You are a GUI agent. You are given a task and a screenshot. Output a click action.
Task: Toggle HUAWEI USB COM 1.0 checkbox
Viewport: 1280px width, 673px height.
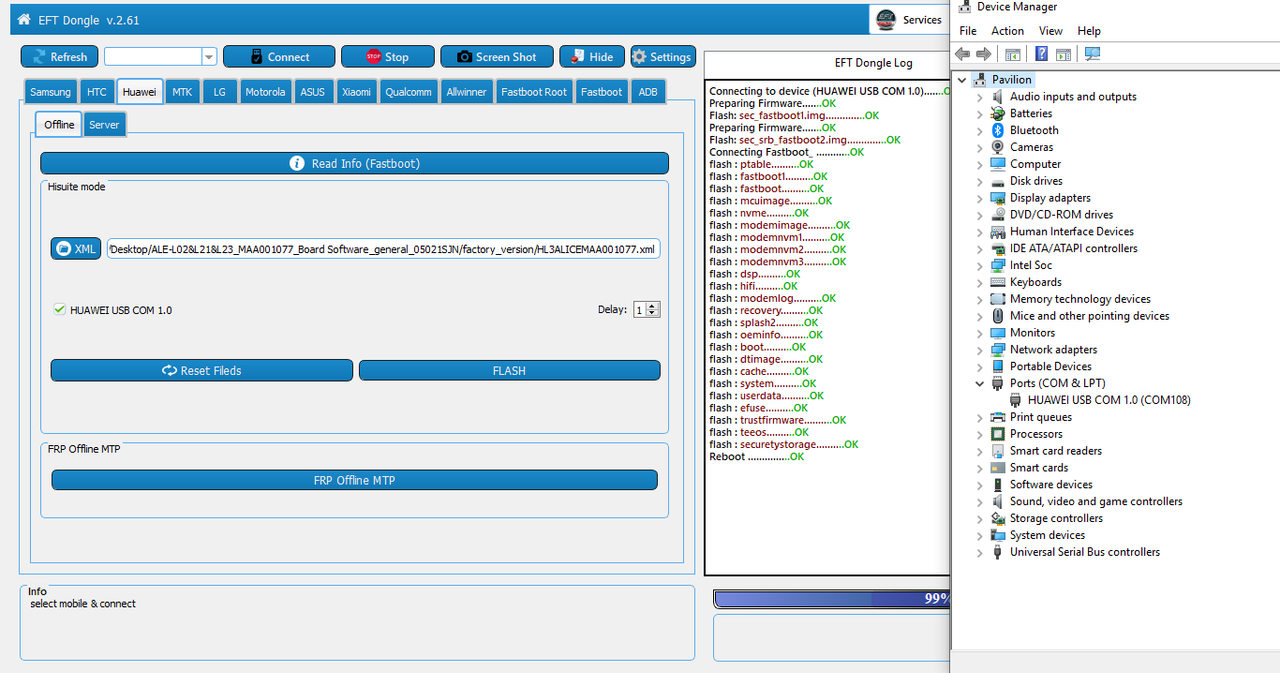tap(60, 310)
